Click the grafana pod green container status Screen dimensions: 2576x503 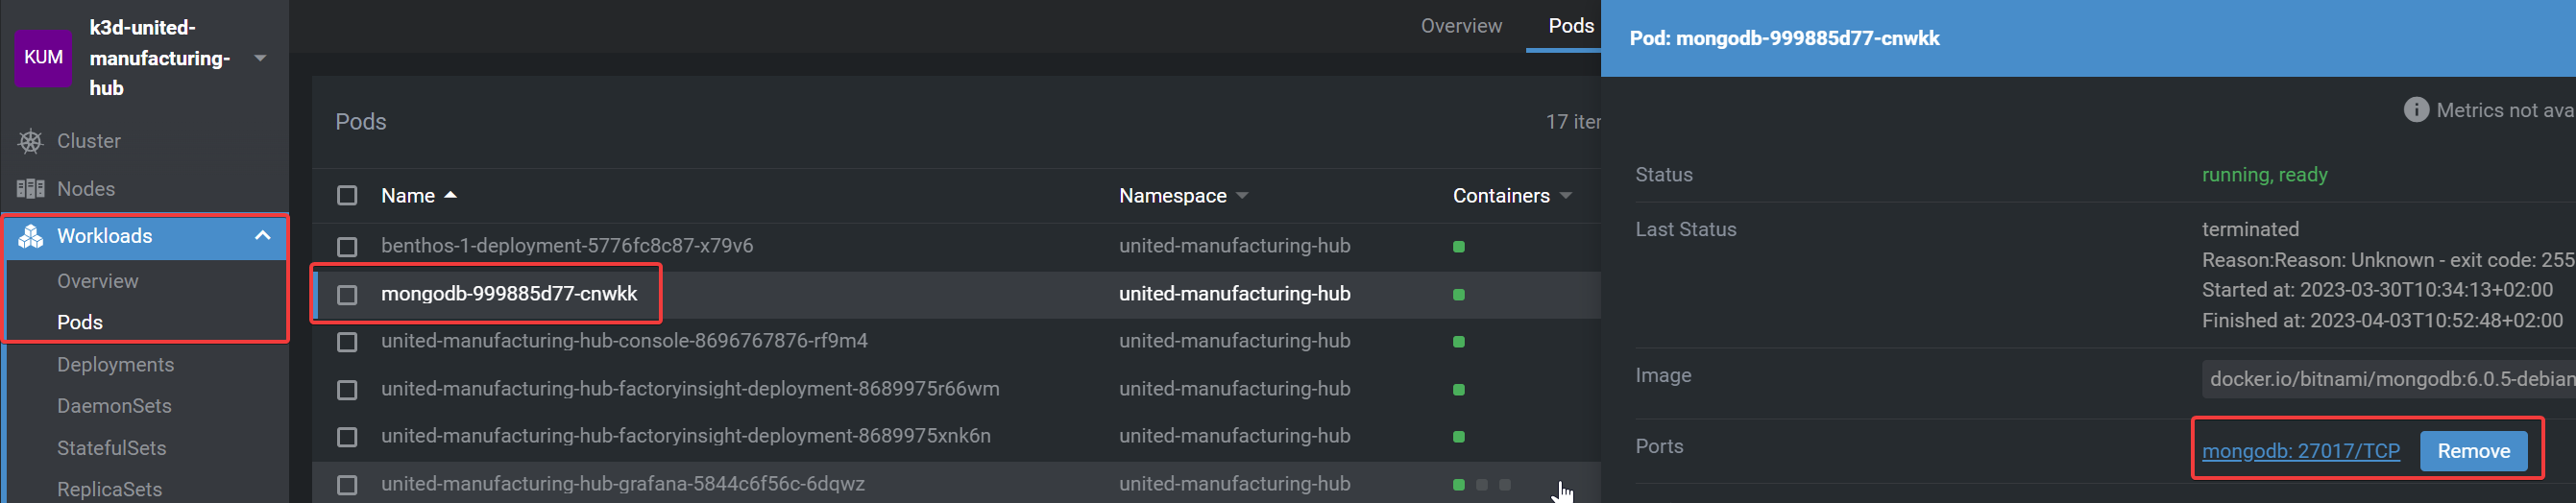tap(1459, 485)
